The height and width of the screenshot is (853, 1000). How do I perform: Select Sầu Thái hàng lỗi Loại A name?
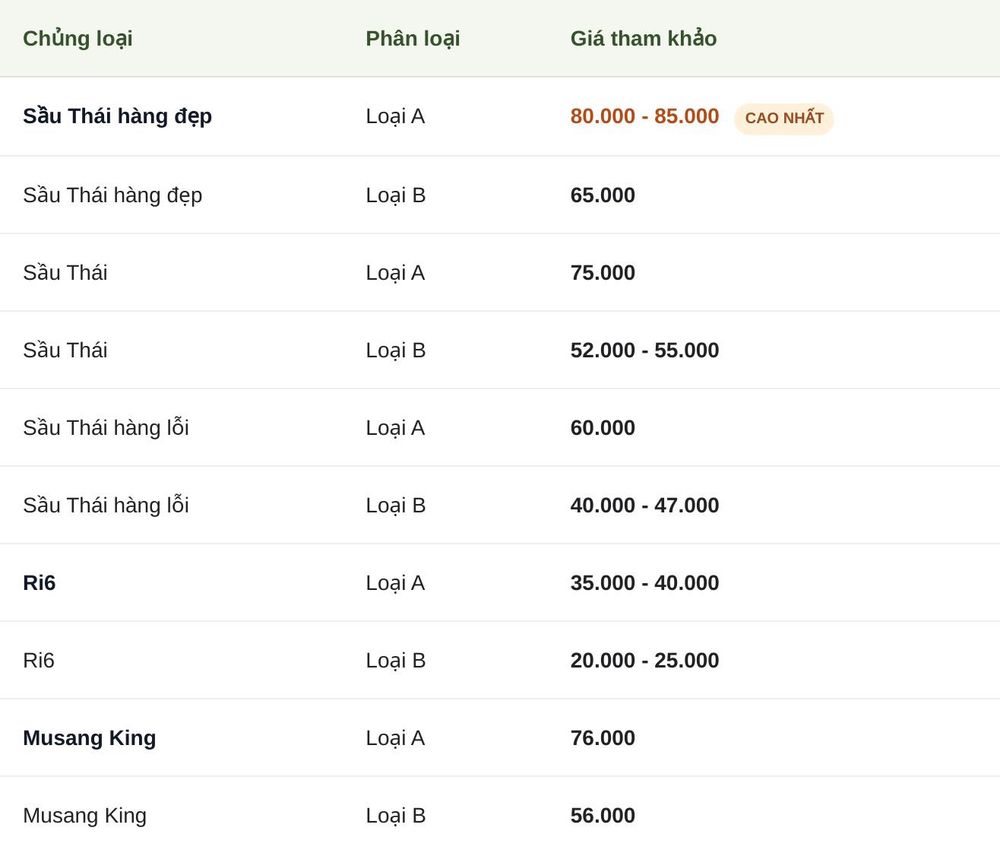click(106, 428)
